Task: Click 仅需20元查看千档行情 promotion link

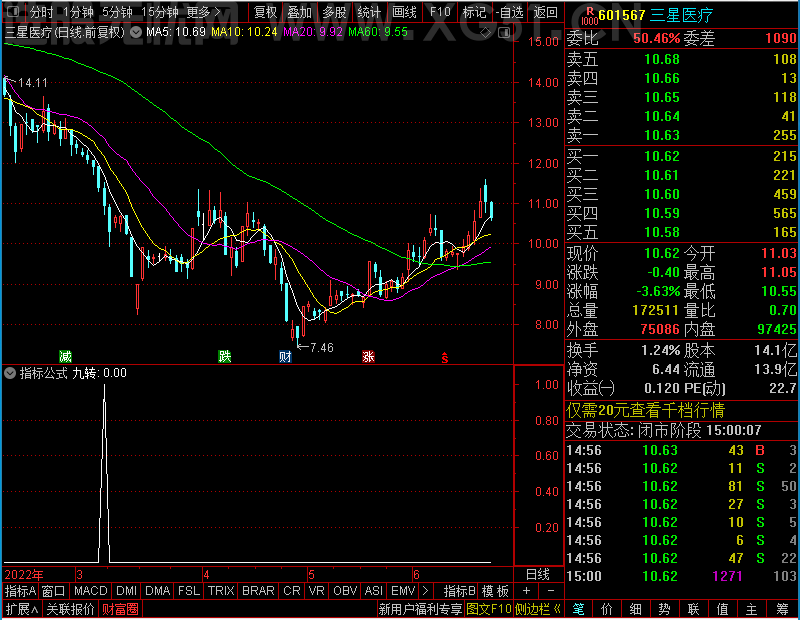Action: [645, 410]
